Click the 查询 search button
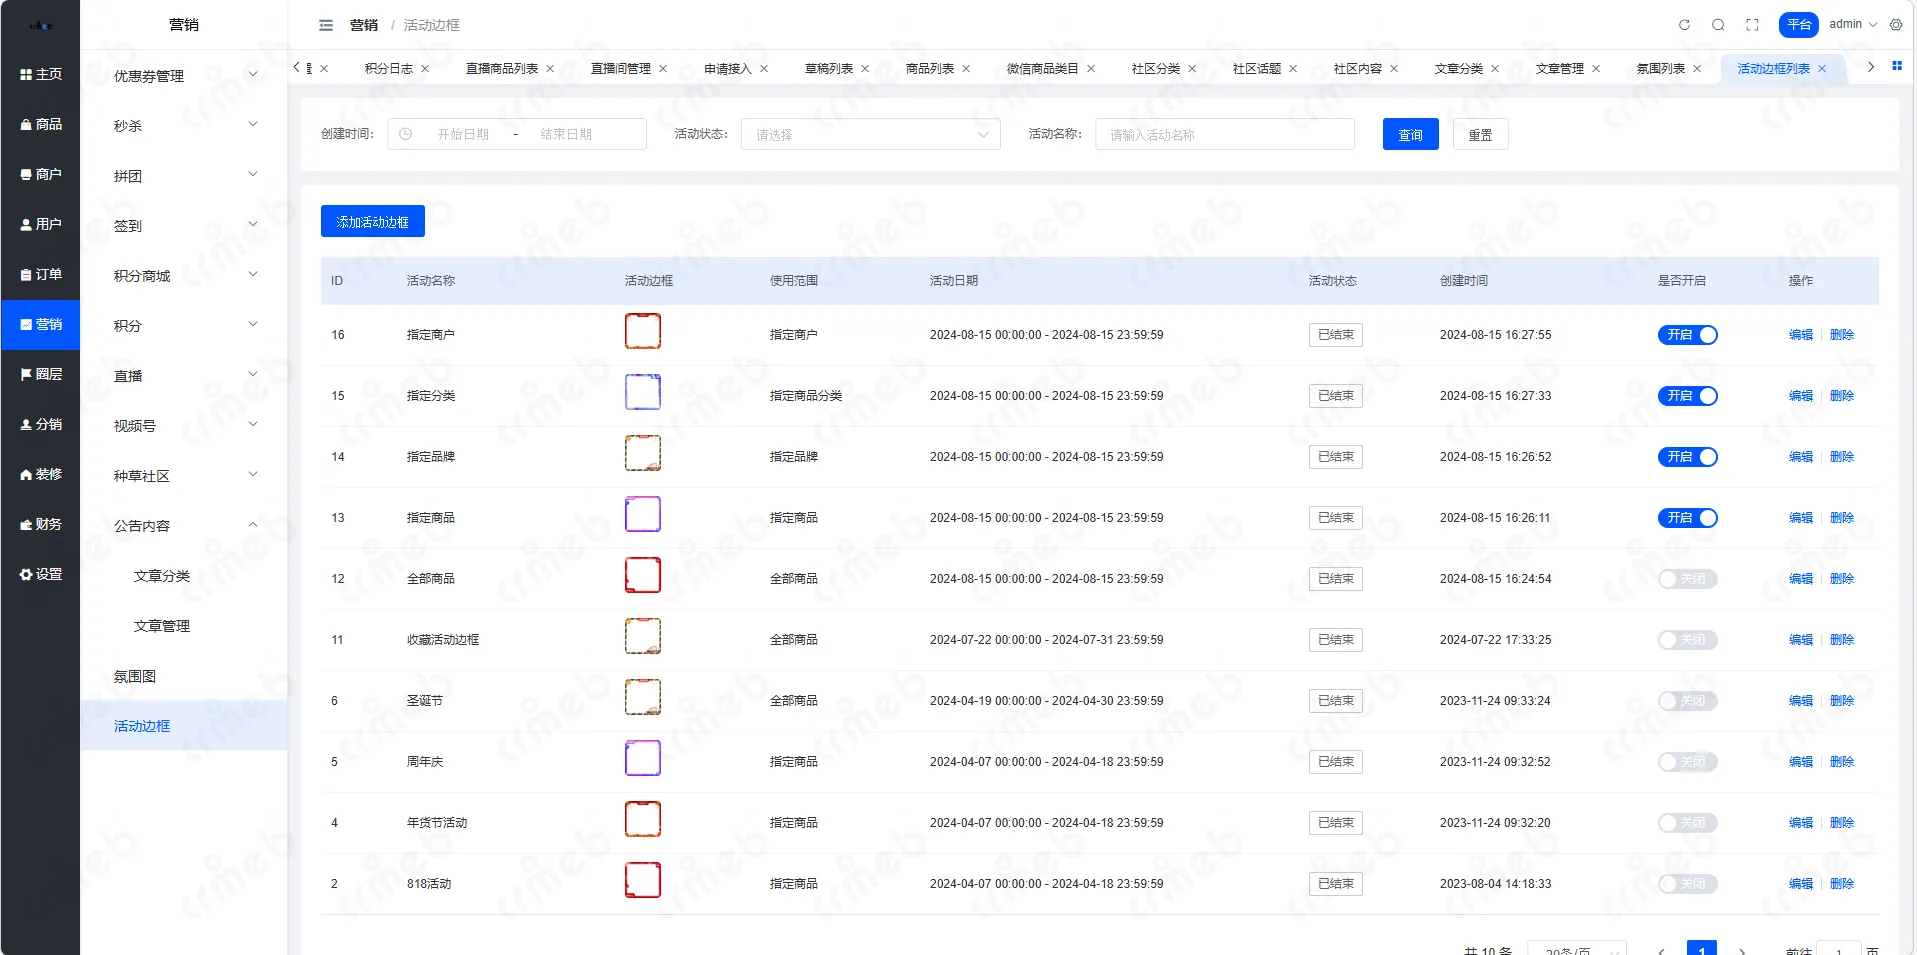This screenshot has width=1917, height=955. (1410, 134)
